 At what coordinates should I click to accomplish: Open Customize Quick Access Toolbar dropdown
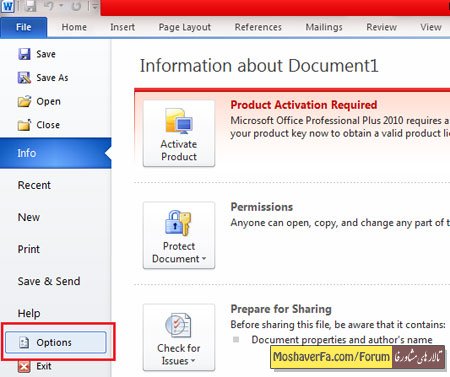[95, 6]
